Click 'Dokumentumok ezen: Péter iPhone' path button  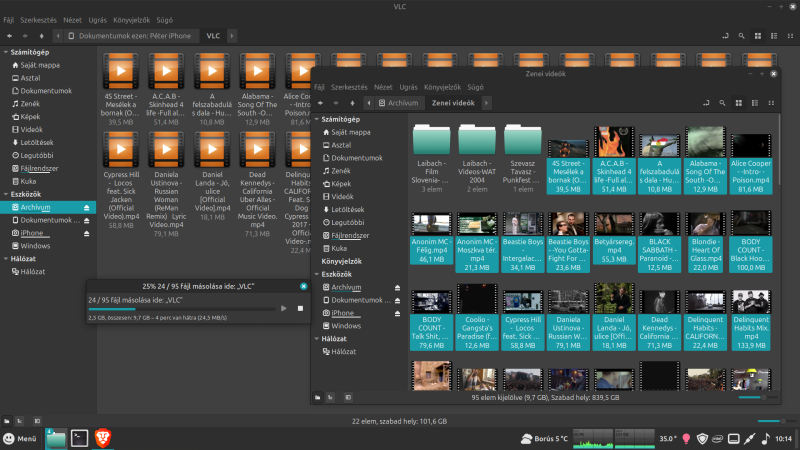click(x=130, y=36)
